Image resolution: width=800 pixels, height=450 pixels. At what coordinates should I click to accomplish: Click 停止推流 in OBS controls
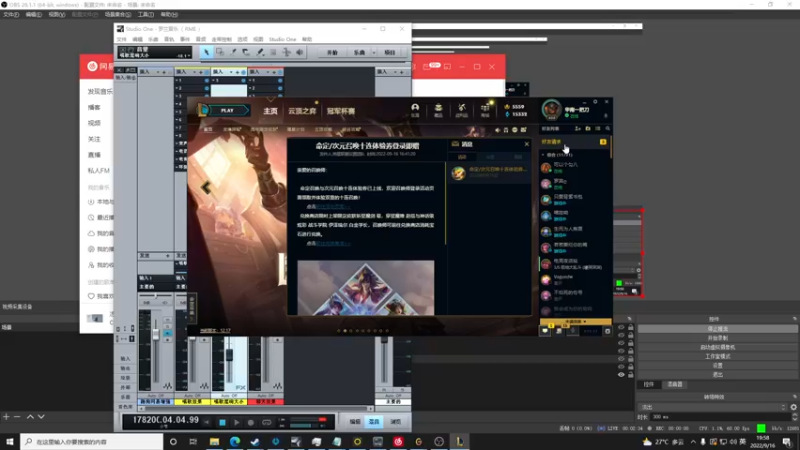[717, 329]
